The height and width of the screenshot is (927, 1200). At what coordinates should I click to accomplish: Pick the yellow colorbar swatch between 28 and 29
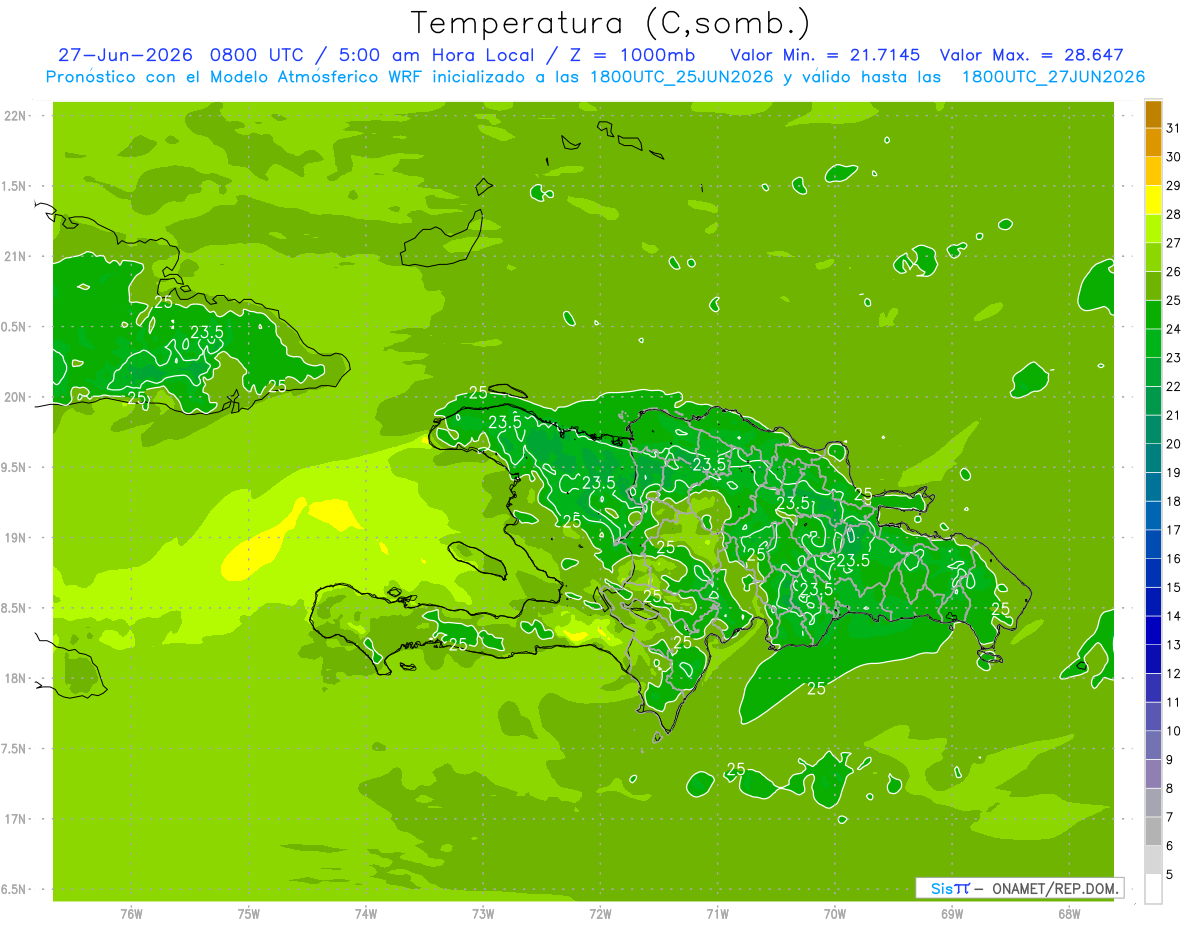coord(1154,200)
